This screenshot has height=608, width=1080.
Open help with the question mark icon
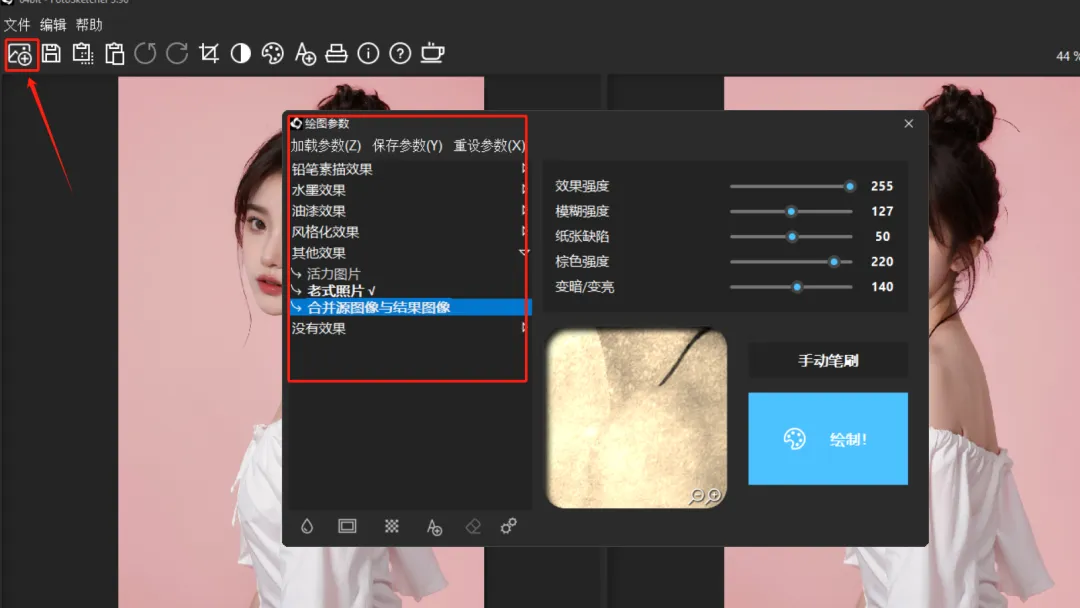pos(400,53)
